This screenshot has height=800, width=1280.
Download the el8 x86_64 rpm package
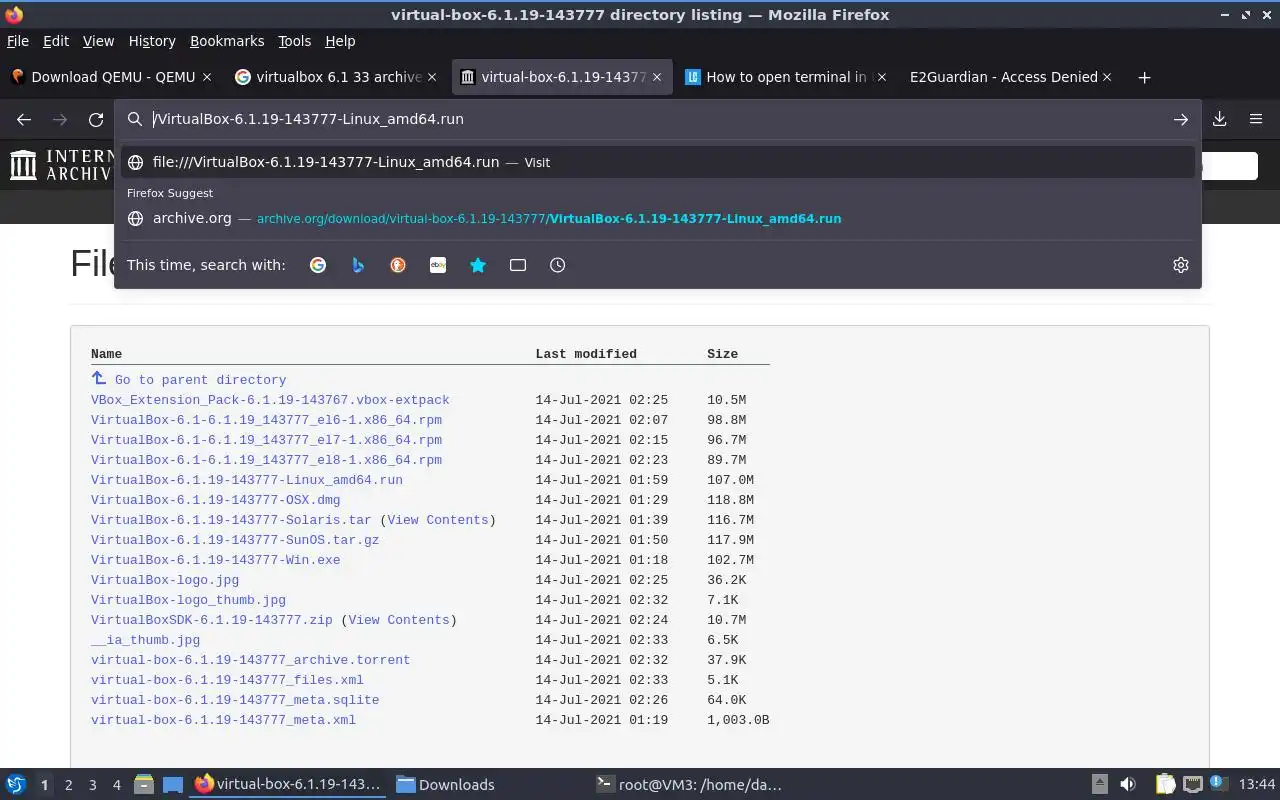coord(266,460)
